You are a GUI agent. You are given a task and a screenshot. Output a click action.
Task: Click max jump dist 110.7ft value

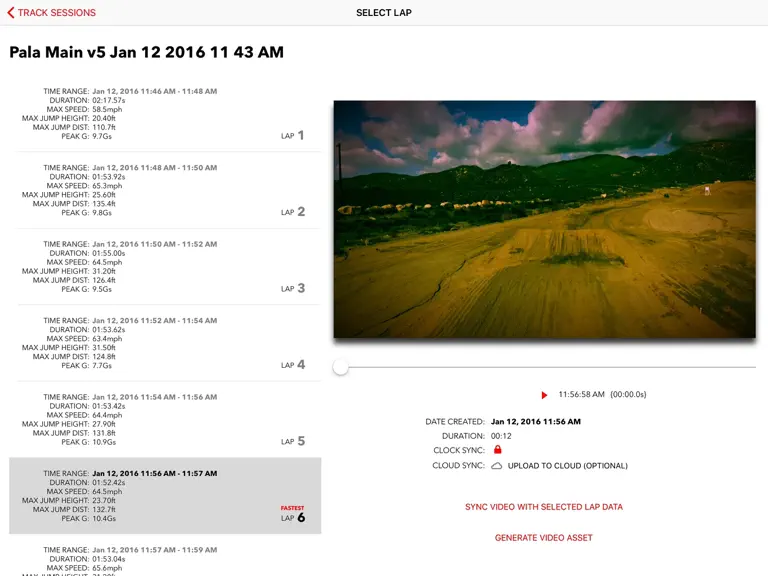coord(104,127)
